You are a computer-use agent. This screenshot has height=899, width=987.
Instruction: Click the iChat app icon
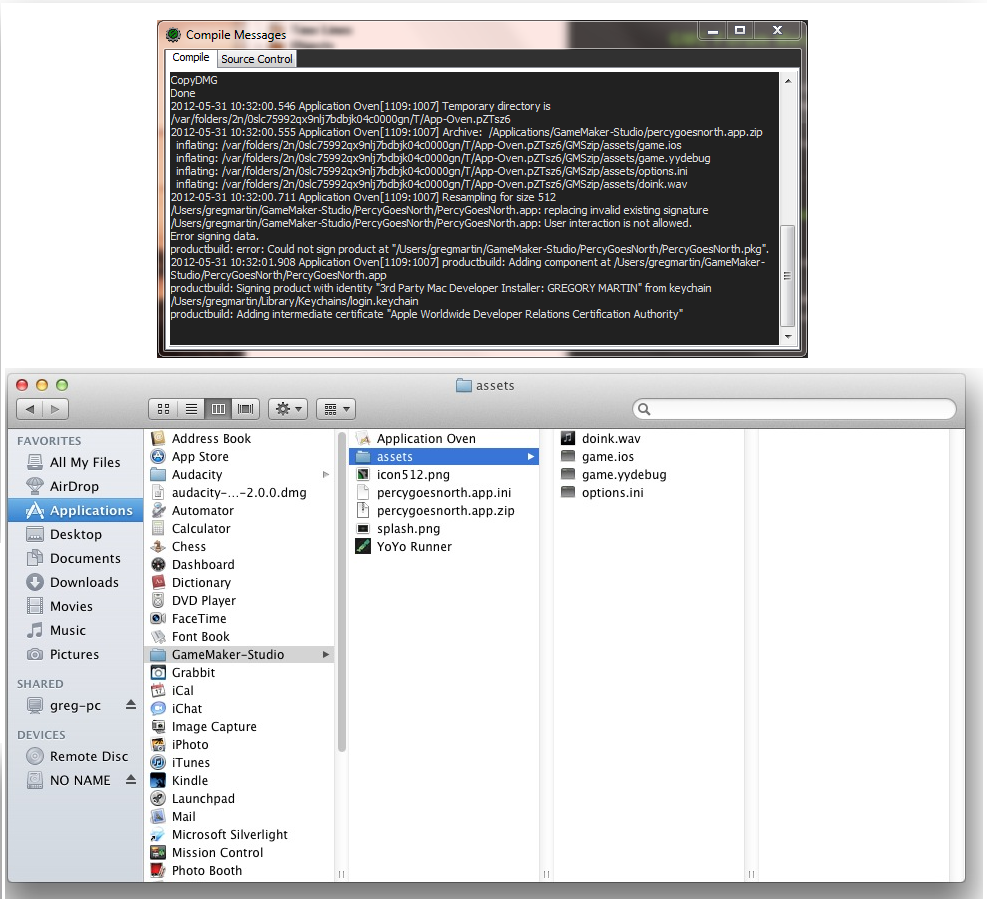tap(159, 708)
